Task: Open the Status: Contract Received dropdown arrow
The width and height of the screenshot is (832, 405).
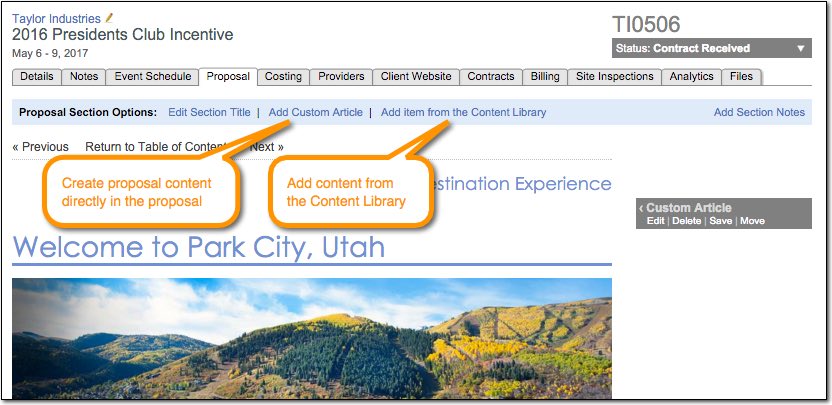Action: click(x=801, y=48)
